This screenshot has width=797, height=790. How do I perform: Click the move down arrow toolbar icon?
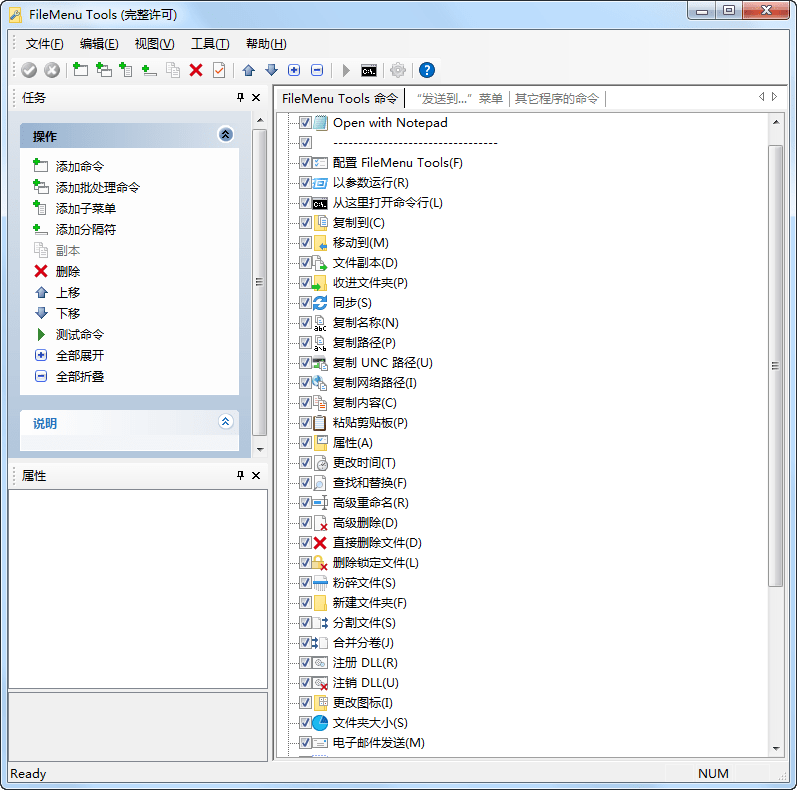point(271,70)
